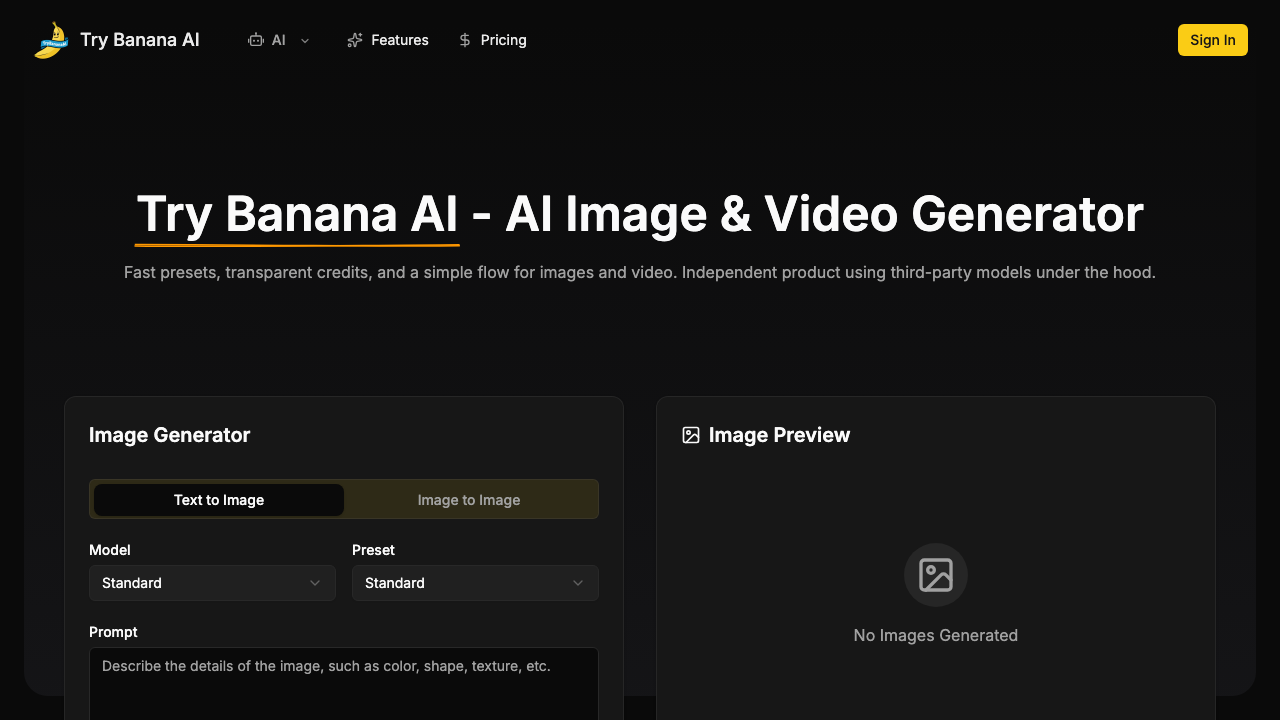Click the sparkles Features icon

(355, 40)
